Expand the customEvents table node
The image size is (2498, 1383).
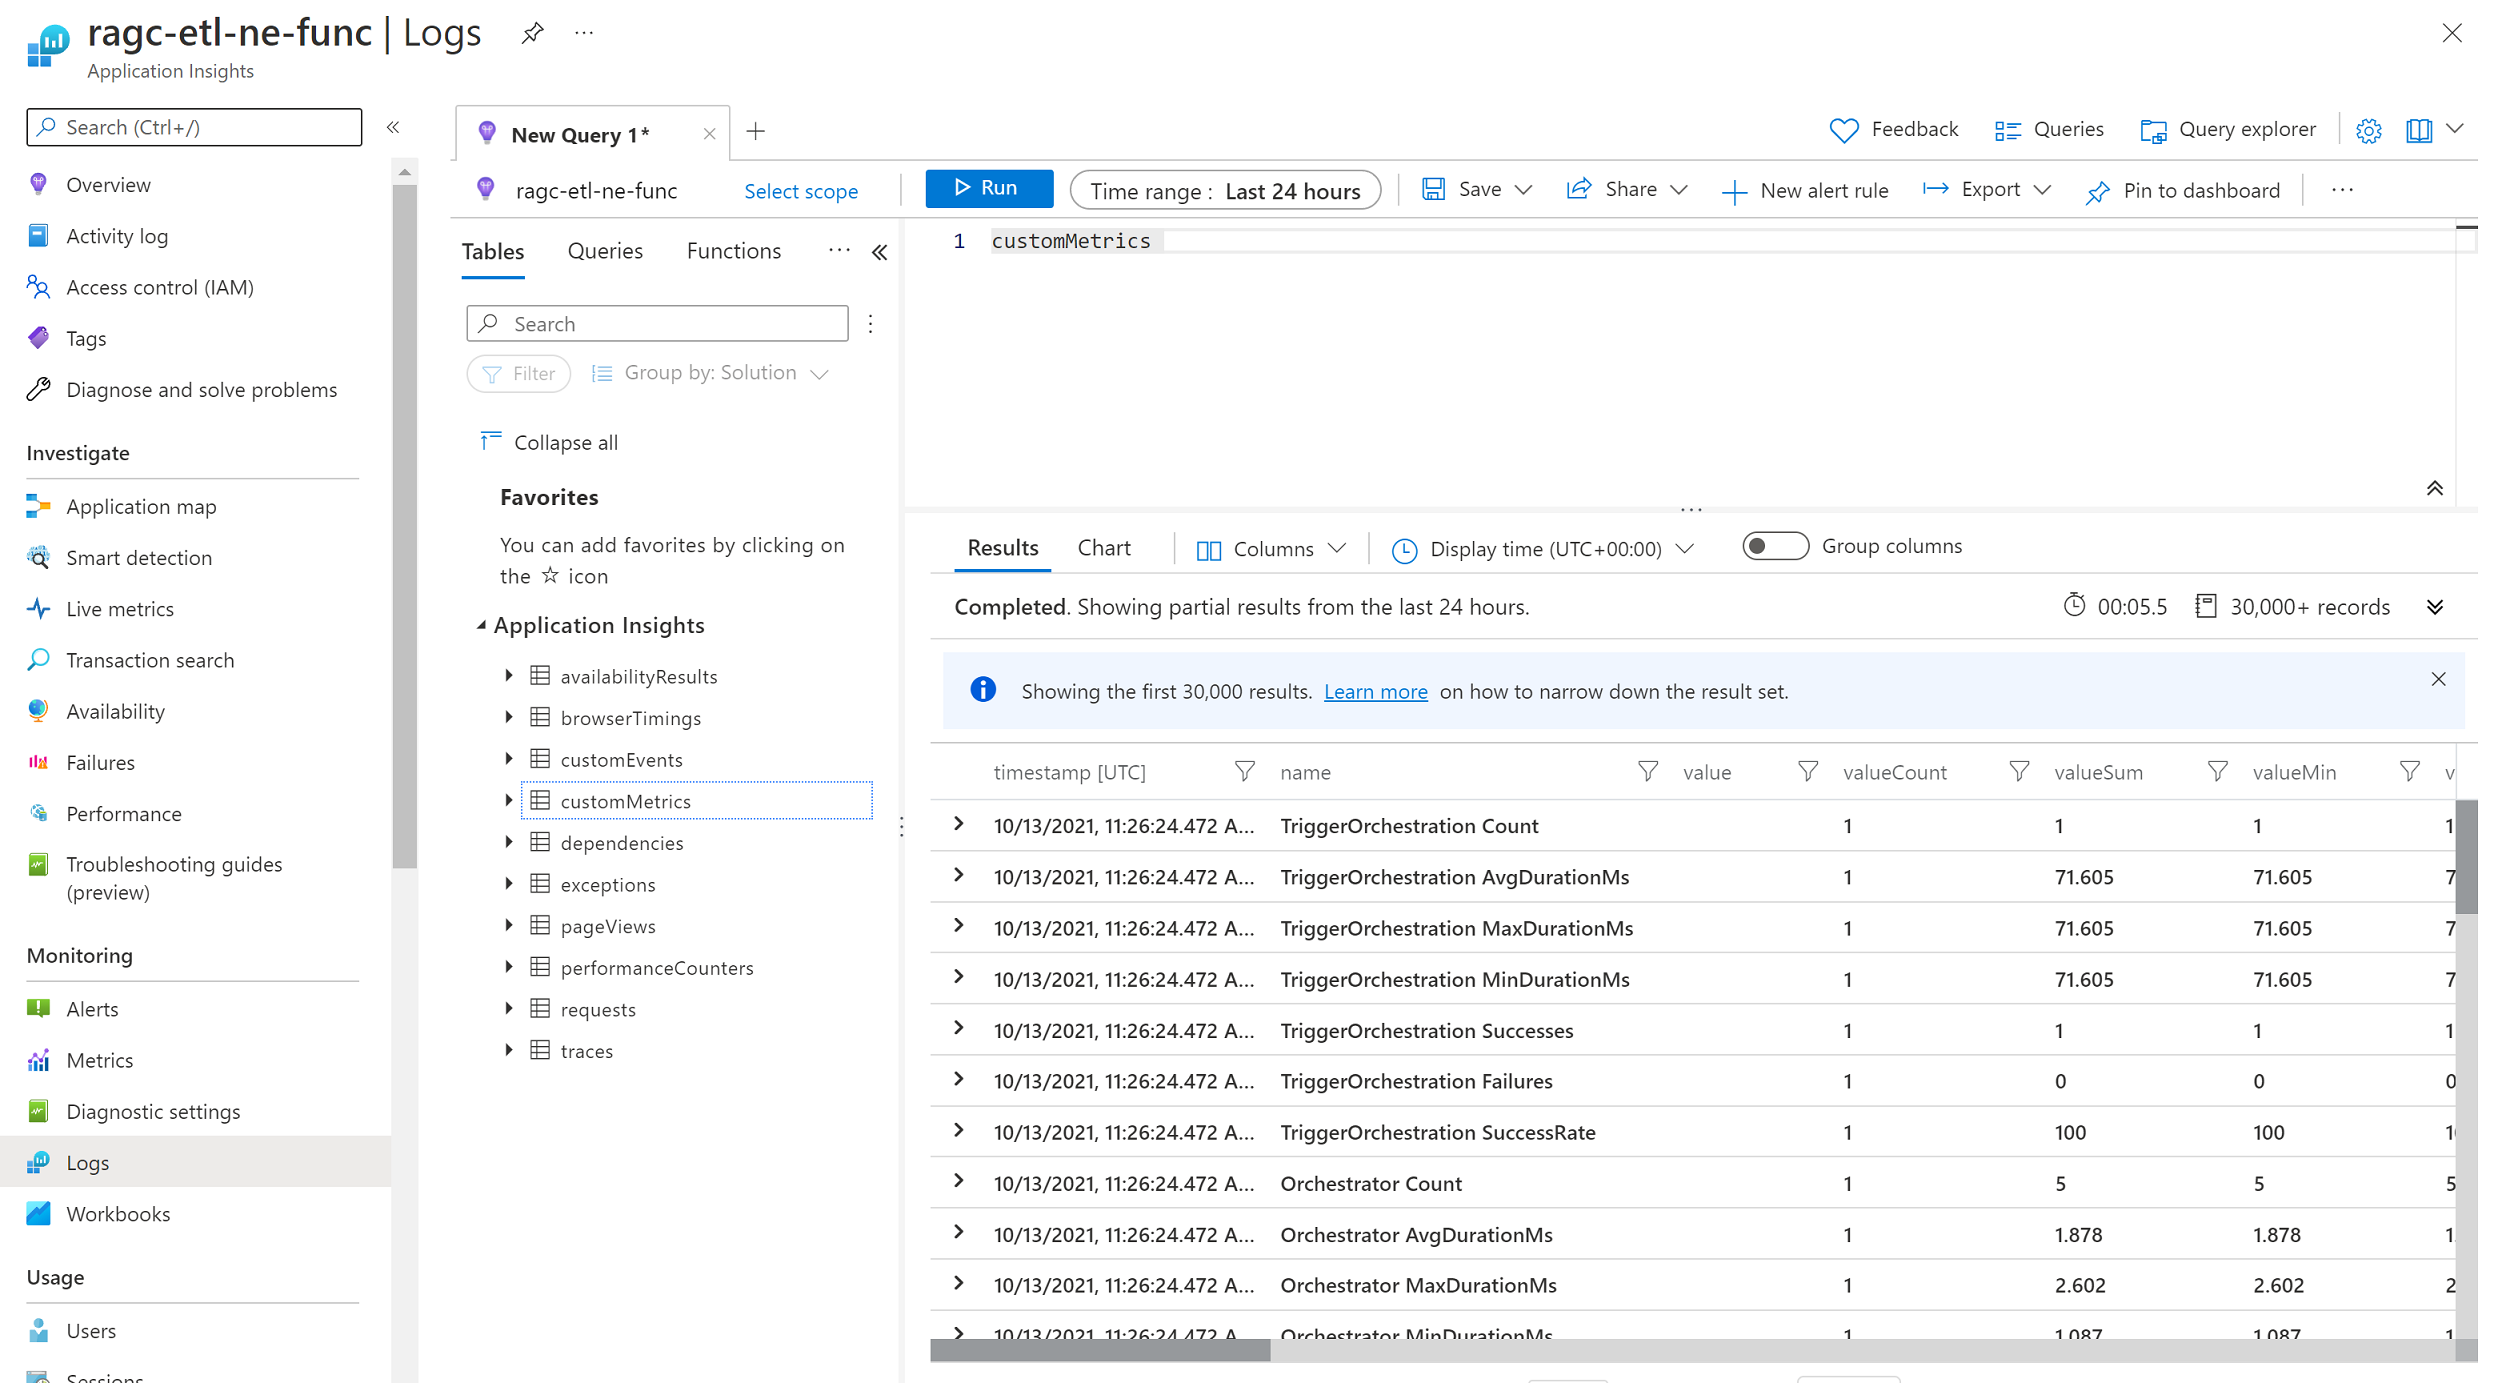tap(508, 759)
